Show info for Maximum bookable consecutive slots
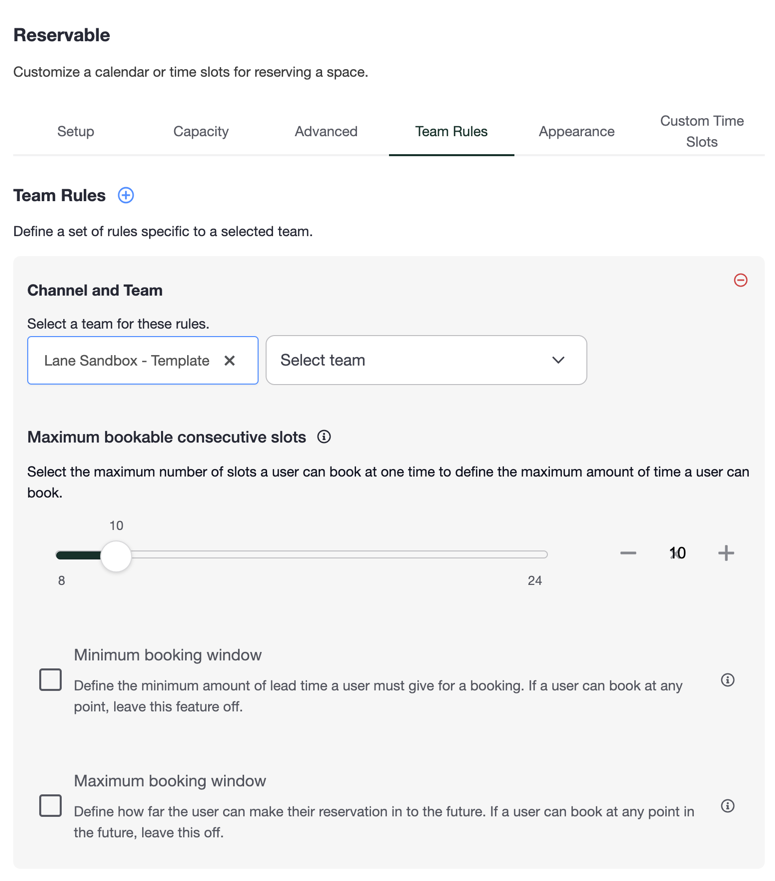 tap(324, 437)
